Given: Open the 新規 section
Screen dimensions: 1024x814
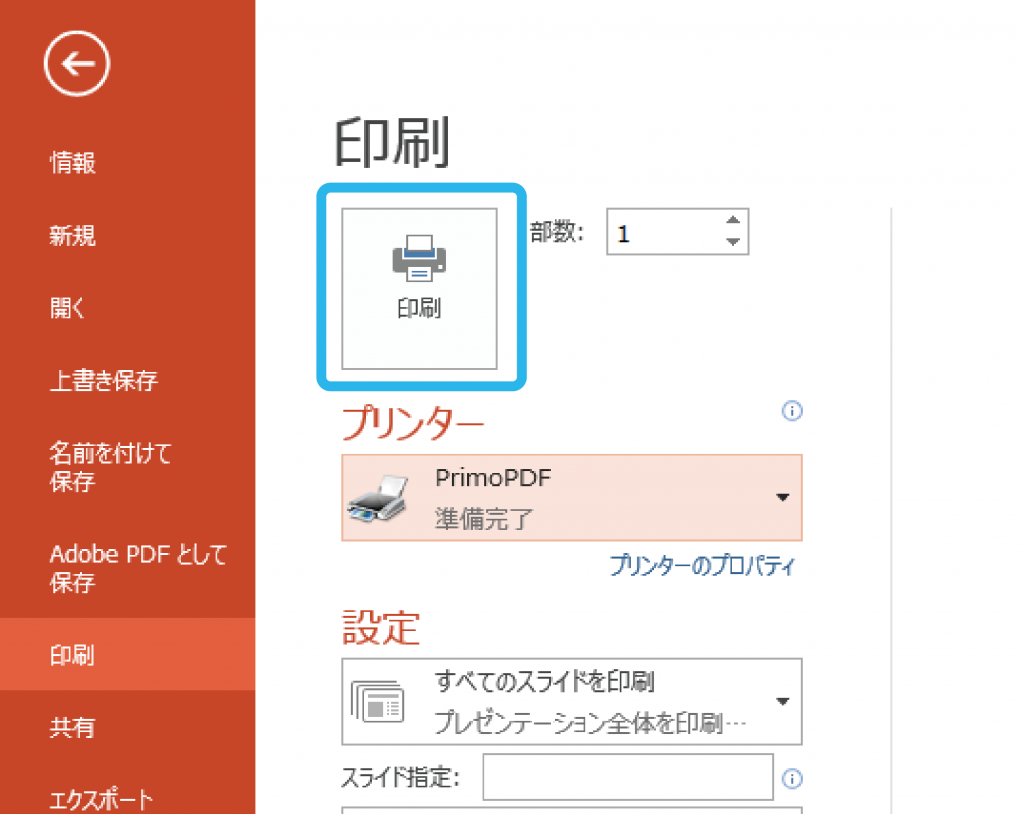Looking at the screenshot, I should click(x=72, y=235).
